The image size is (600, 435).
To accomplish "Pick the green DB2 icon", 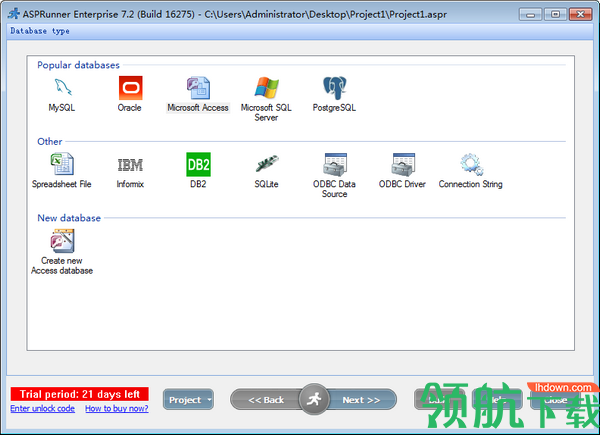I will pyautogui.click(x=198, y=165).
